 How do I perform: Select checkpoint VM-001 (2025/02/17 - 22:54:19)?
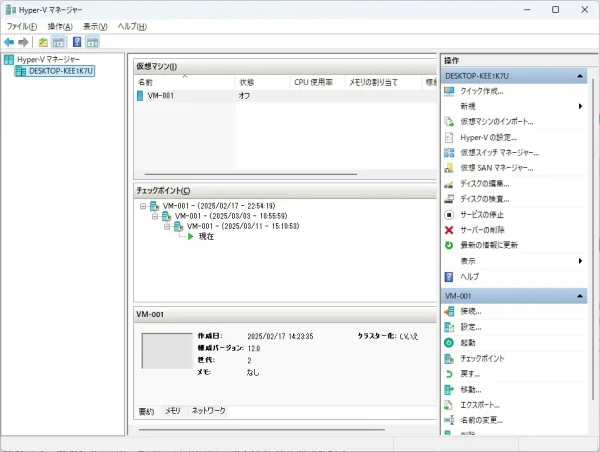[219, 206]
